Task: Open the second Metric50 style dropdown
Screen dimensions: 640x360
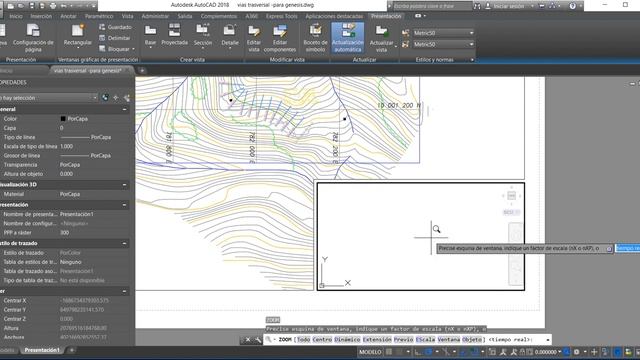Action: point(443,44)
